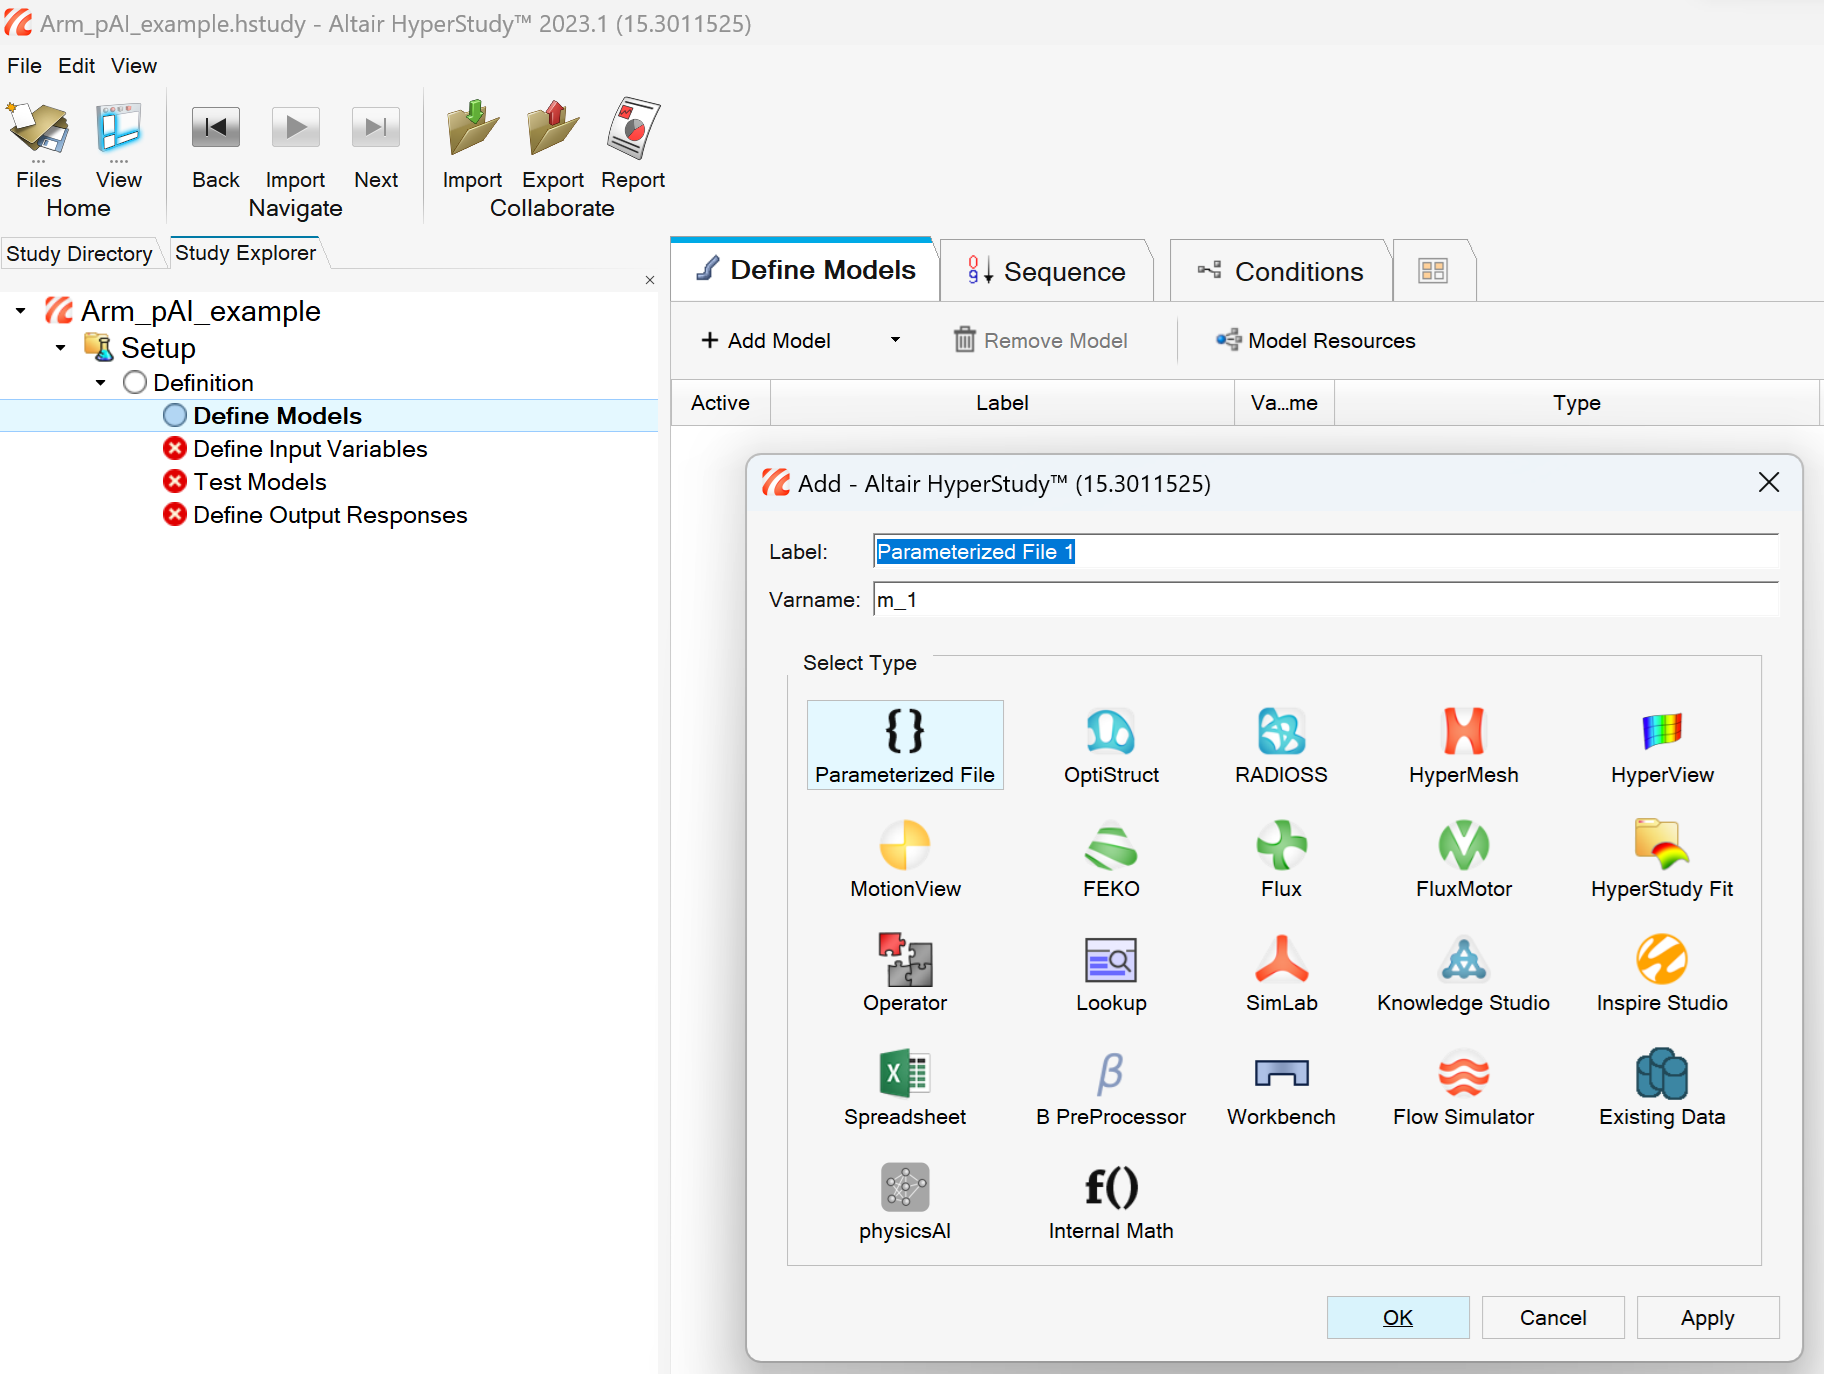Select the MotionView model type

[x=905, y=859]
